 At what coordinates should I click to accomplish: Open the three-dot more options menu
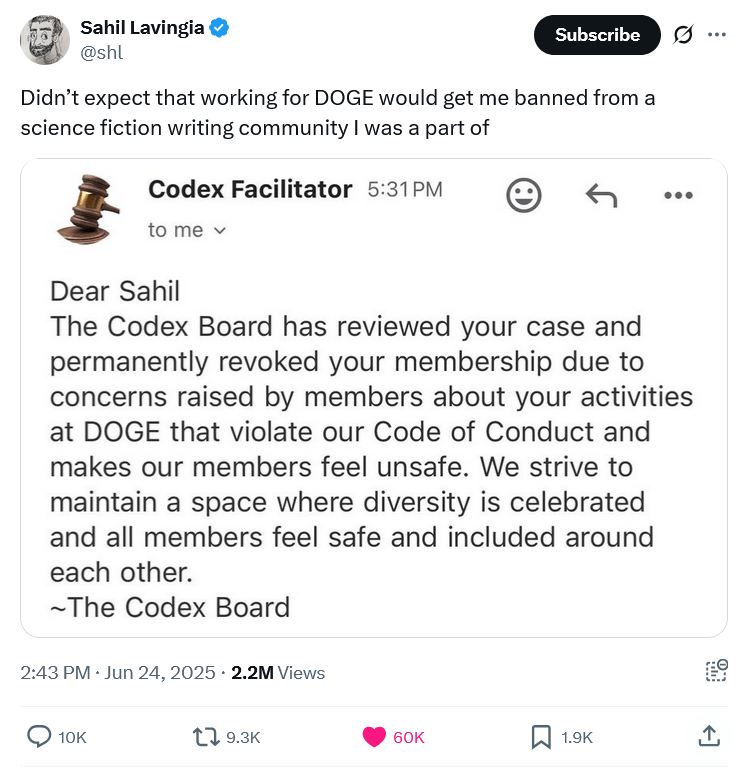[x=716, y=35]
